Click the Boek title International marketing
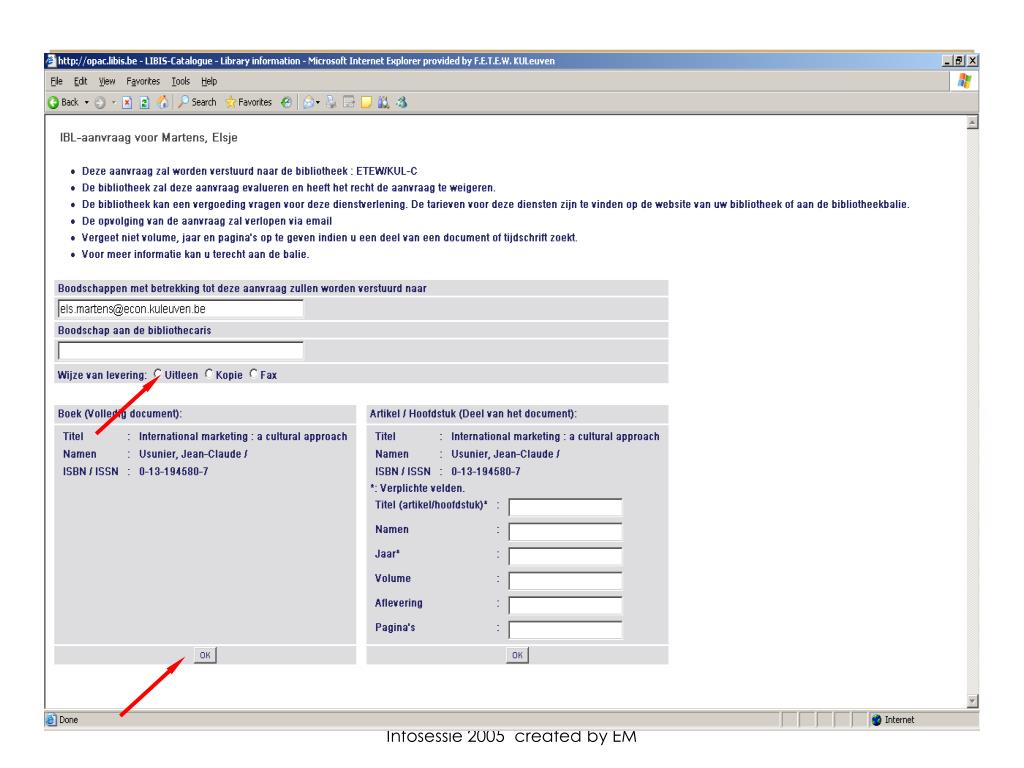The width and height of the screenshot is (1024, 768). coord(243,436)
